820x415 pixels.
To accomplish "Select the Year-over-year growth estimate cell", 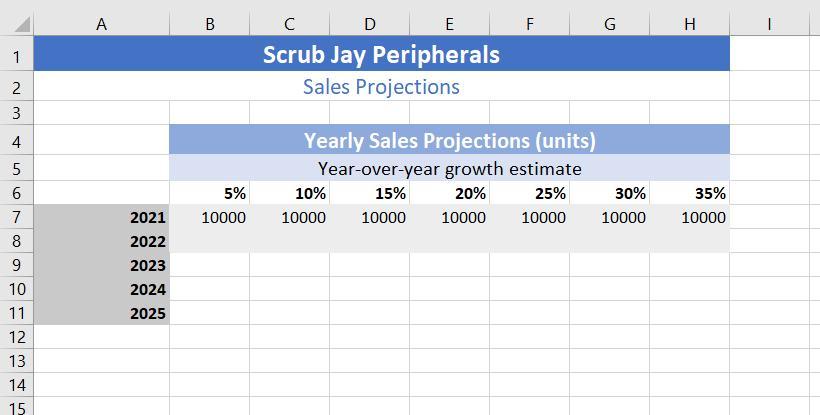I will pos(449,168).
